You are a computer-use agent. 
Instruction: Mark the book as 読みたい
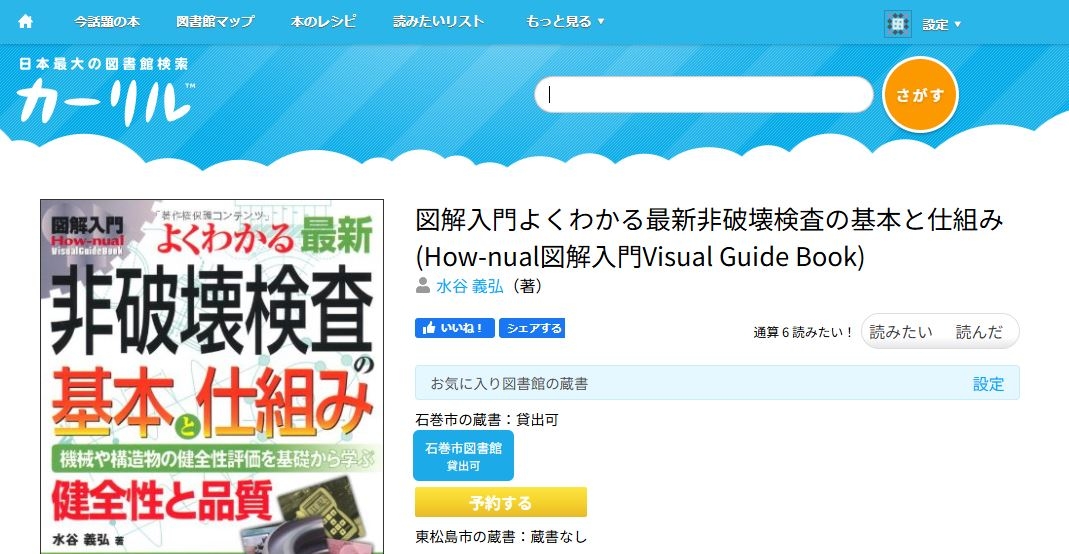coord(900,332)
